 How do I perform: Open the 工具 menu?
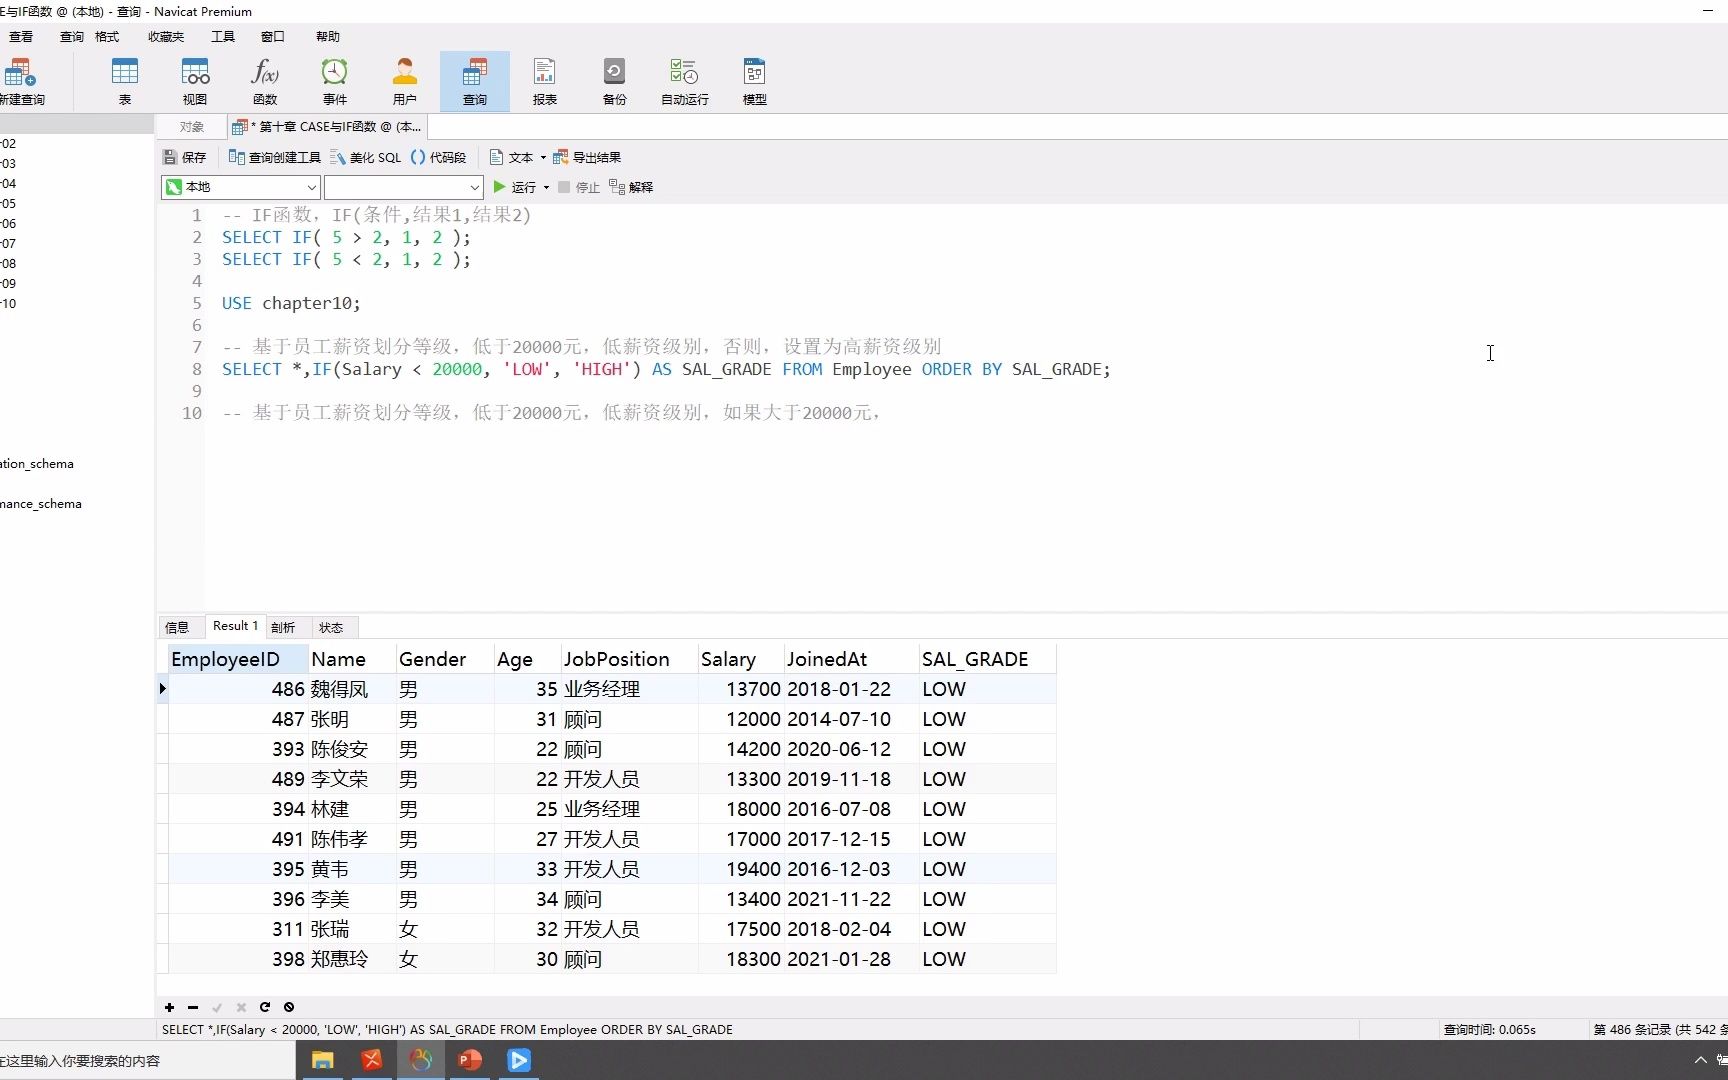[222, 36]
